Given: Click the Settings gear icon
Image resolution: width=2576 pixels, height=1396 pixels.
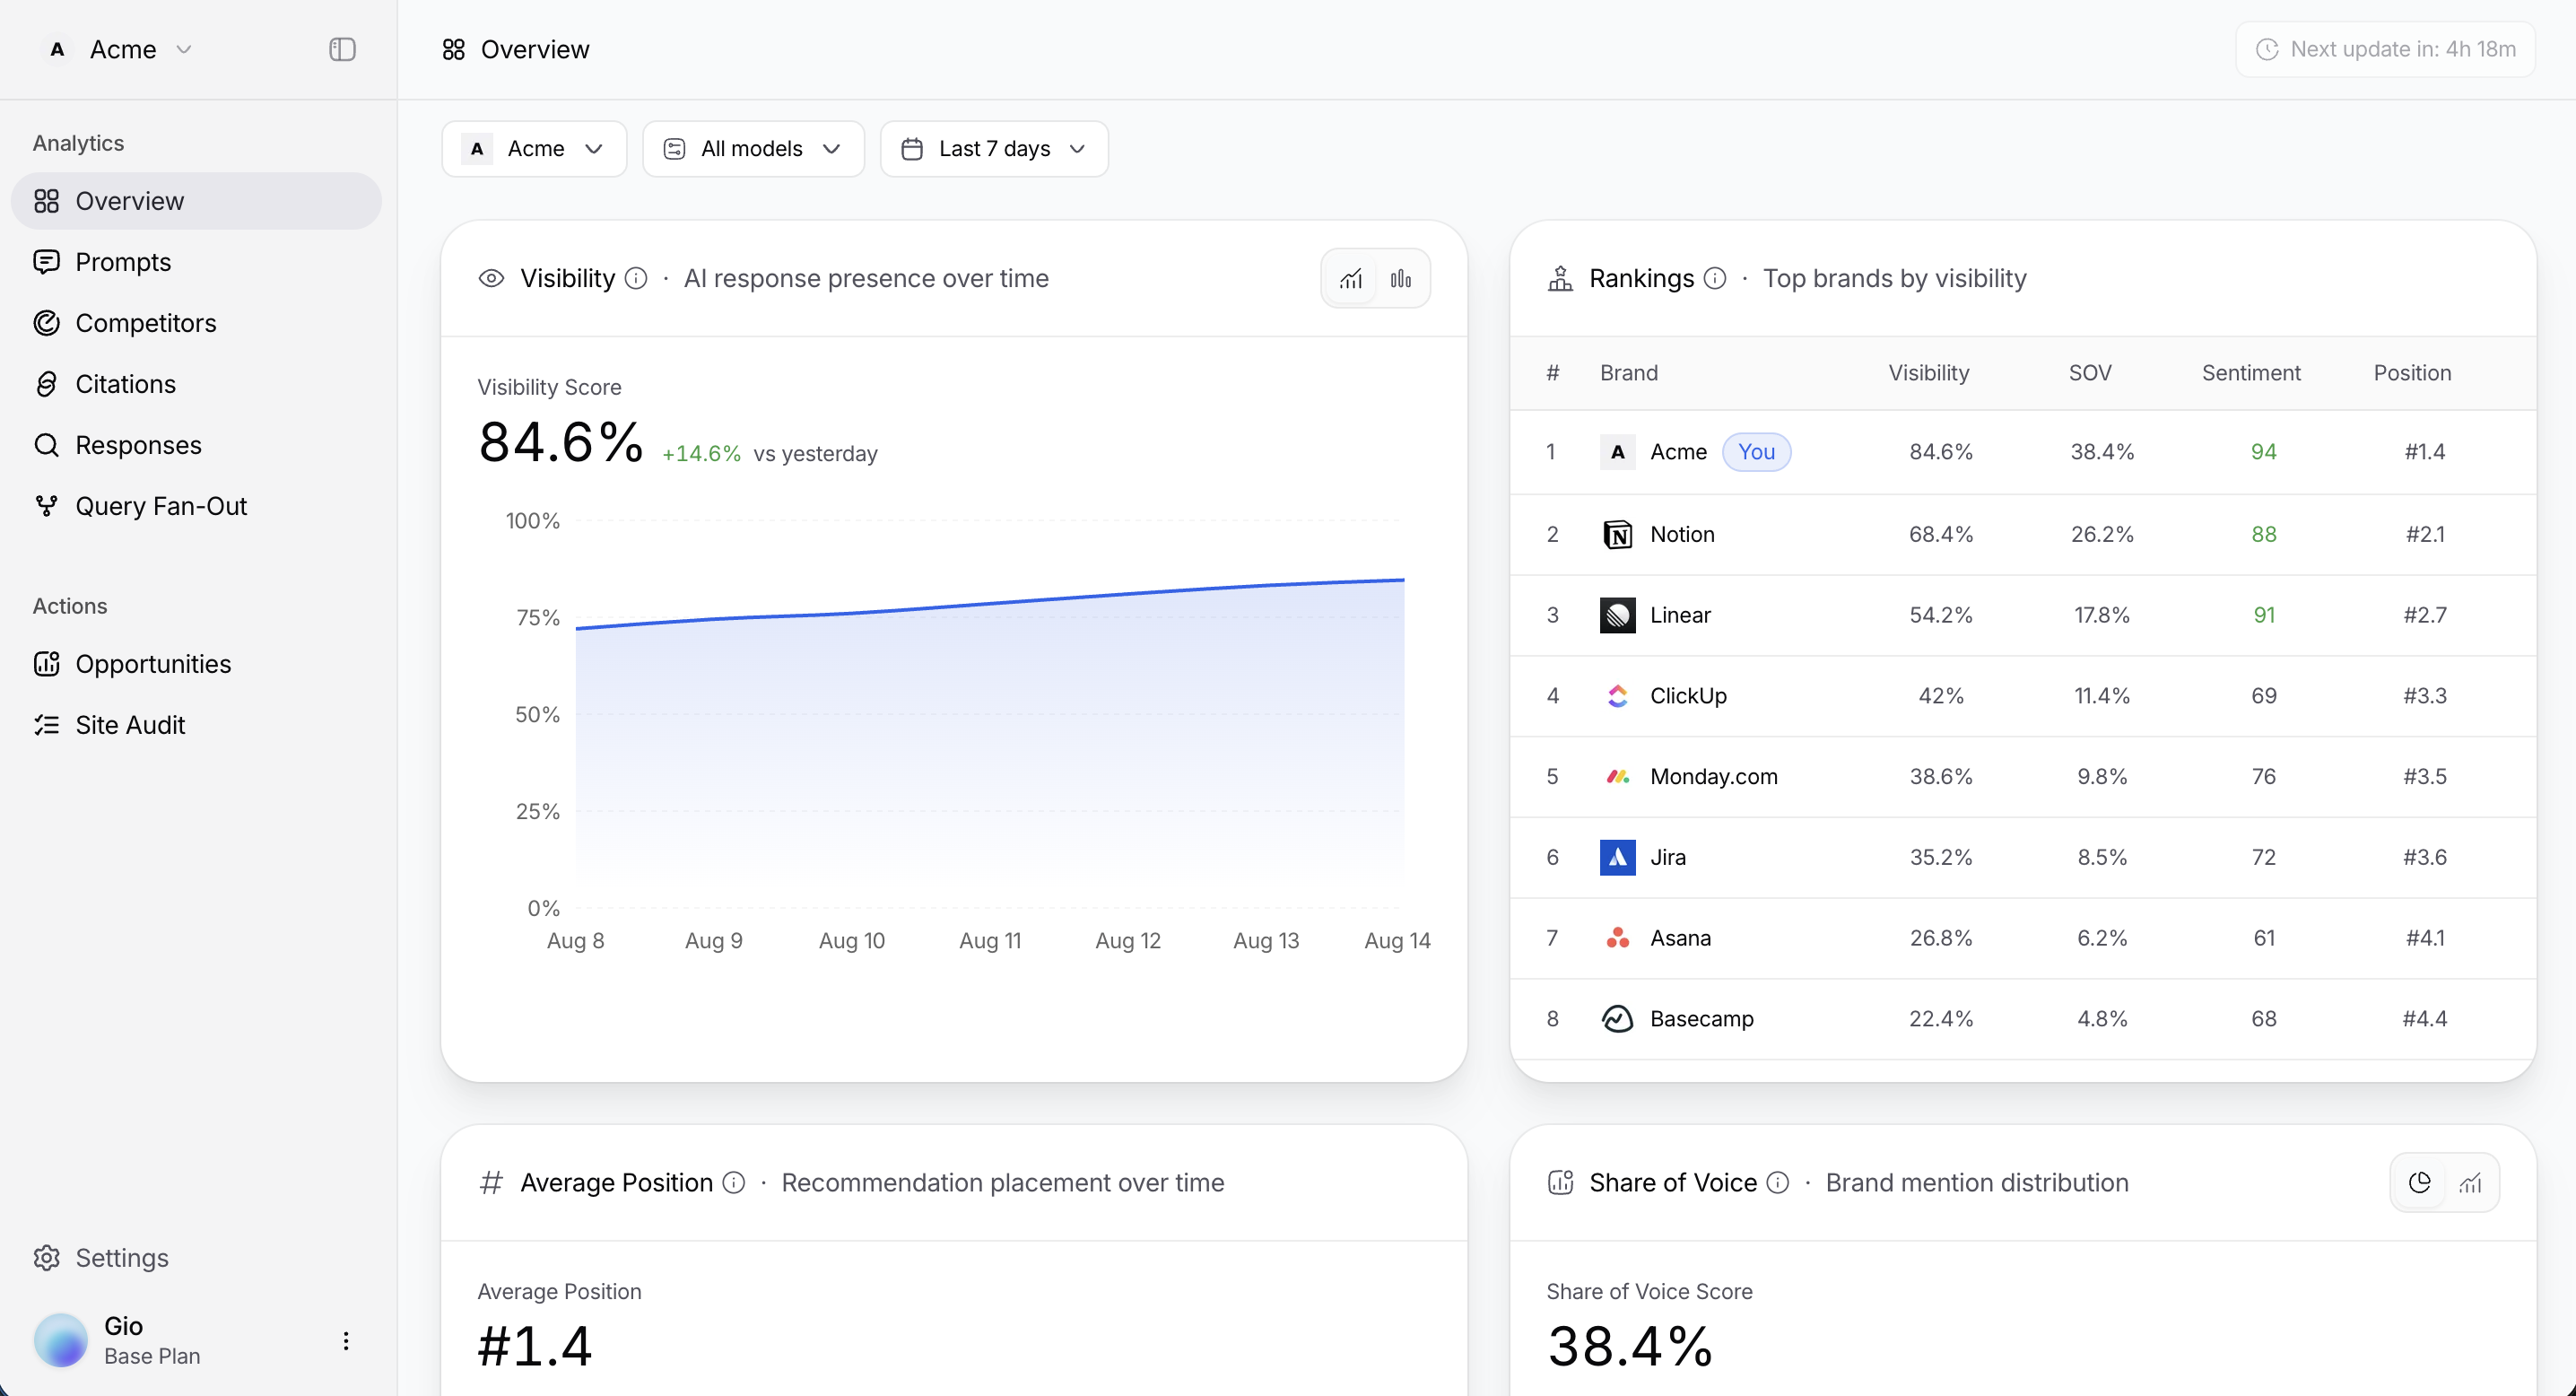Looking at the screenshot, I should point(46,1258).
